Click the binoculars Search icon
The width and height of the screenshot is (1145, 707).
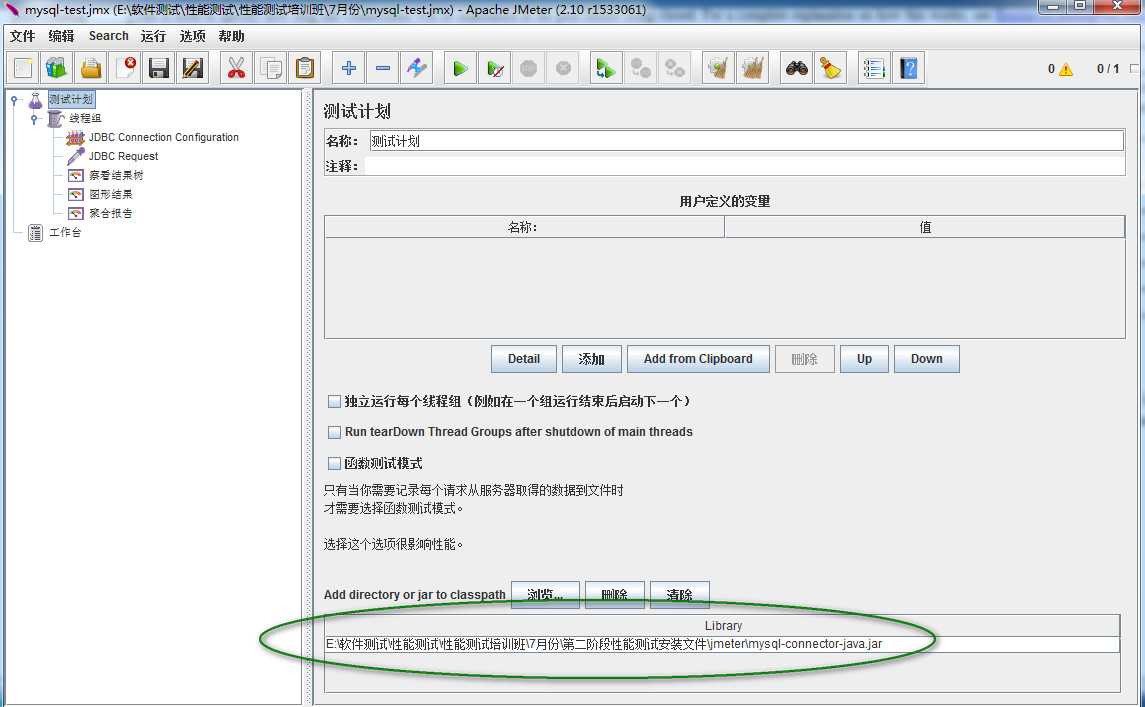click(x=796, y=69)
